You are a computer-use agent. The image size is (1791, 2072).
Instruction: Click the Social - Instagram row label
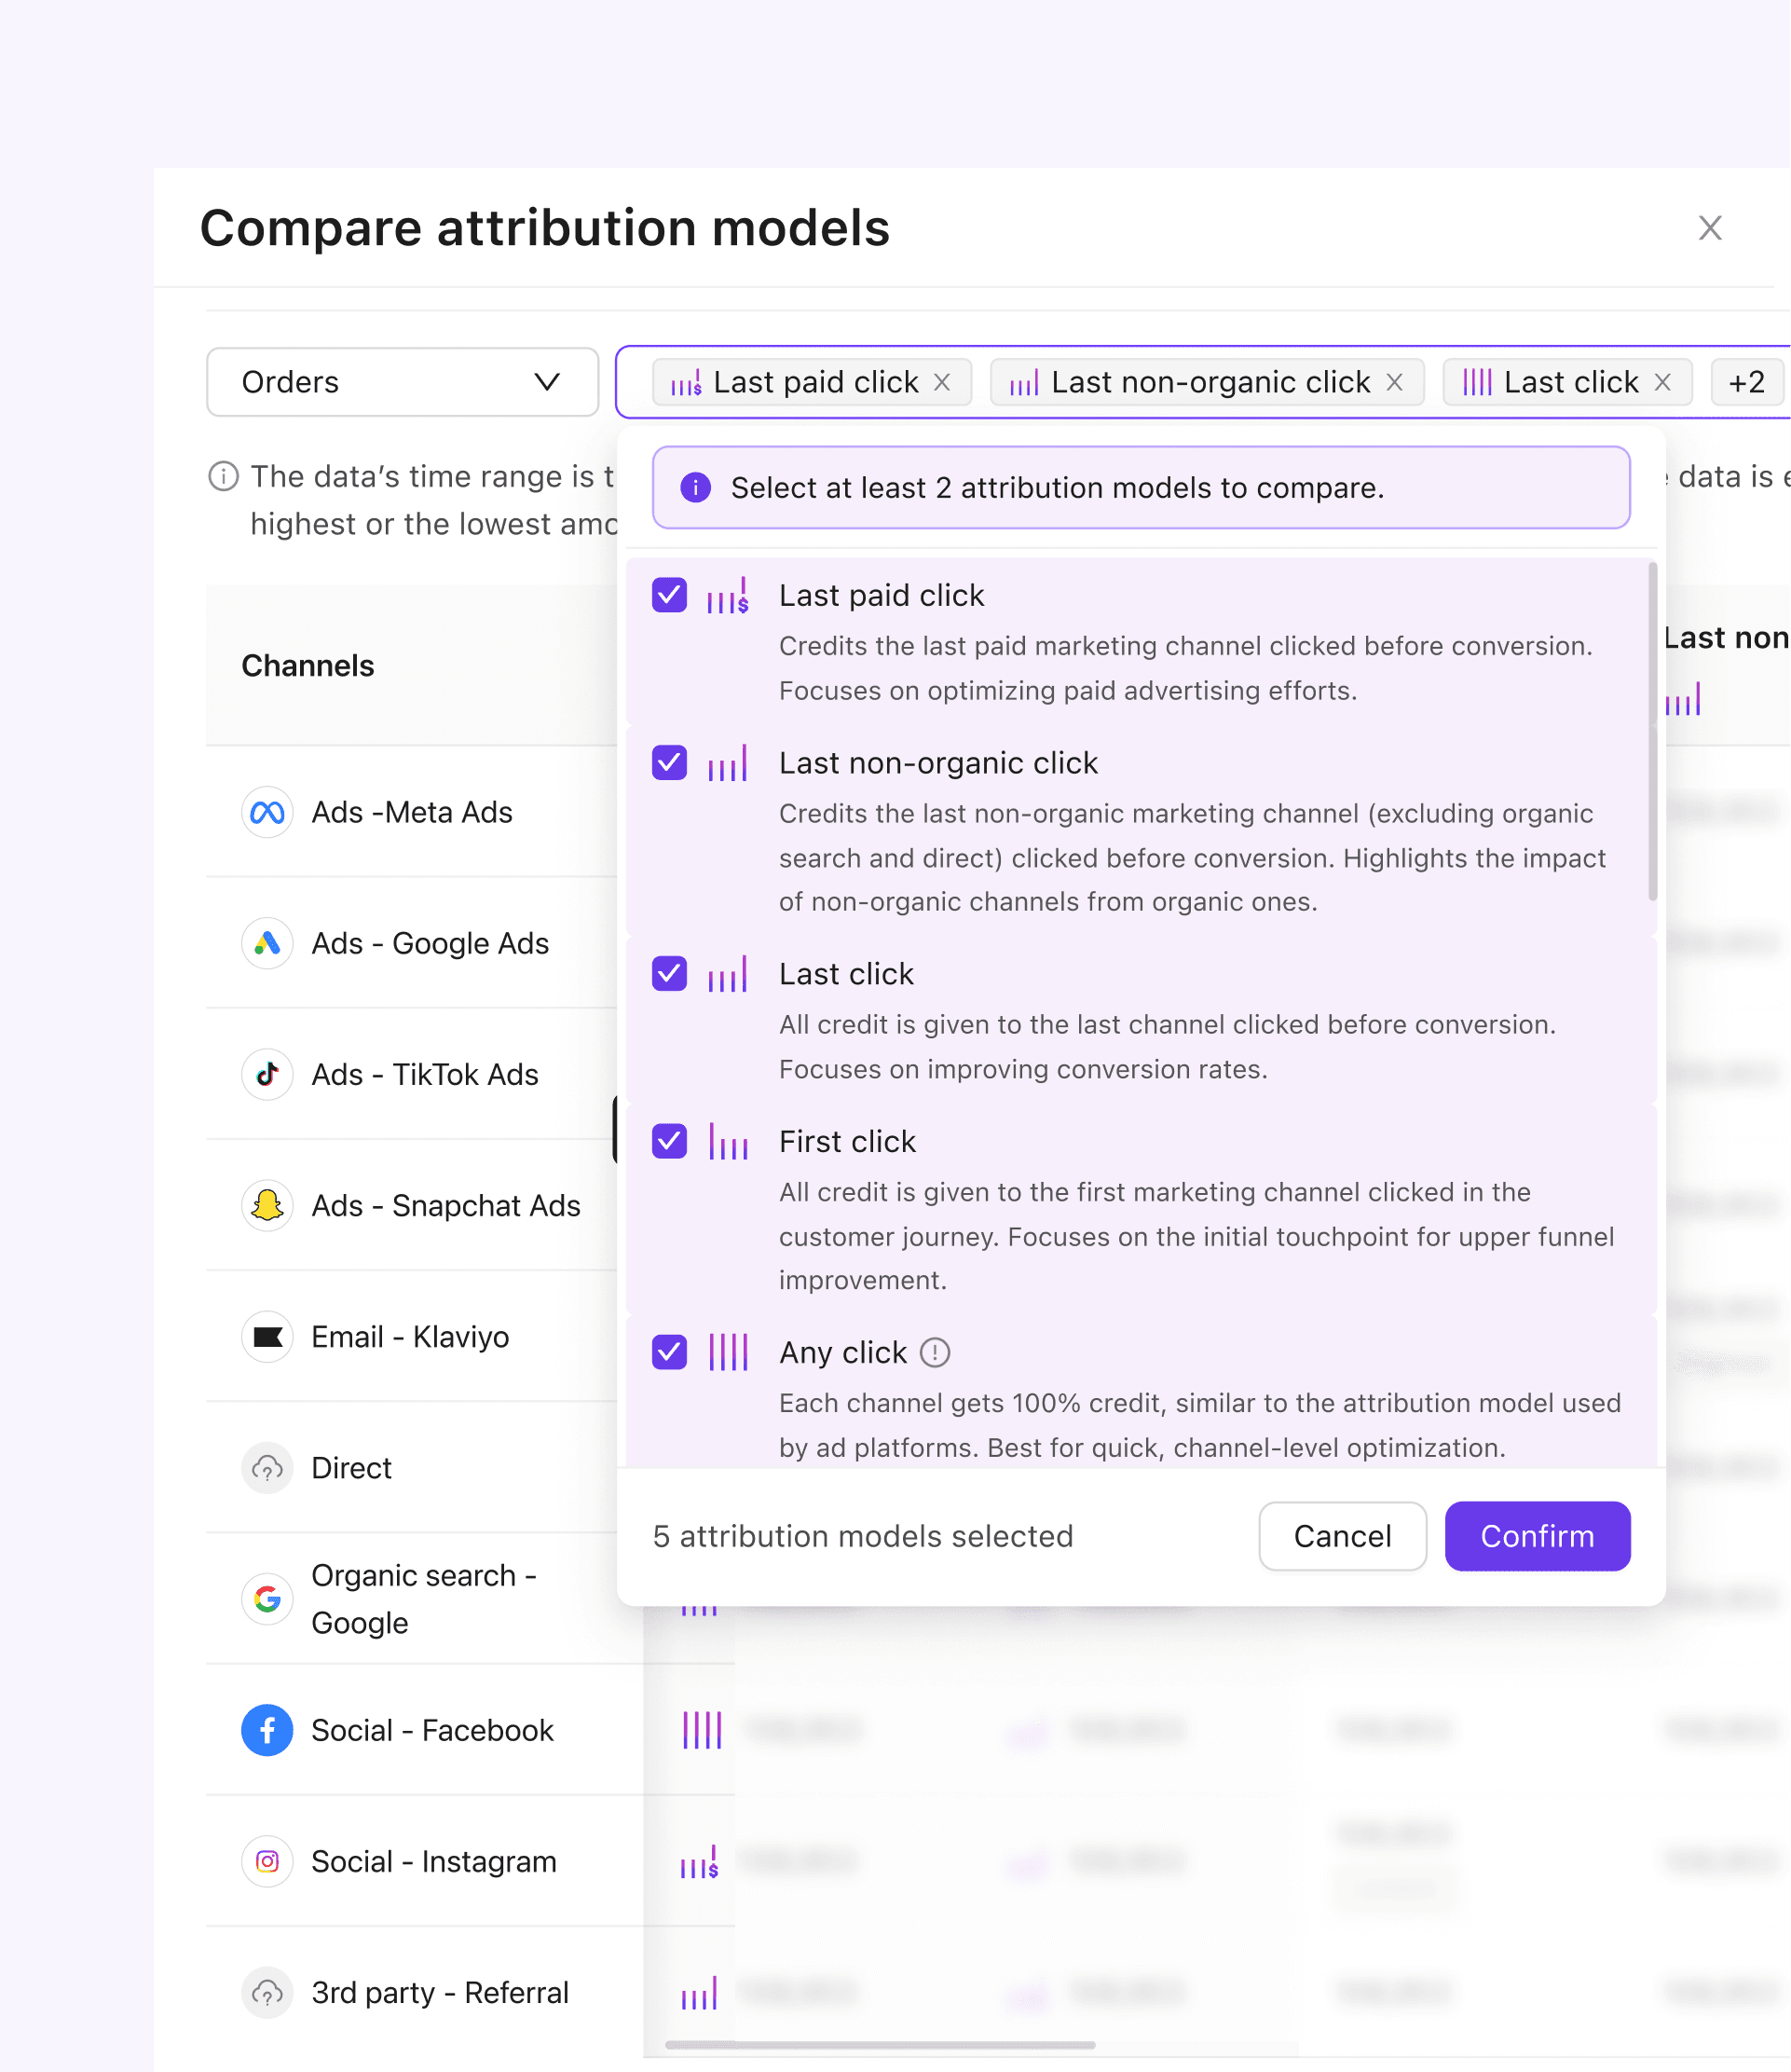point(434,1861)
